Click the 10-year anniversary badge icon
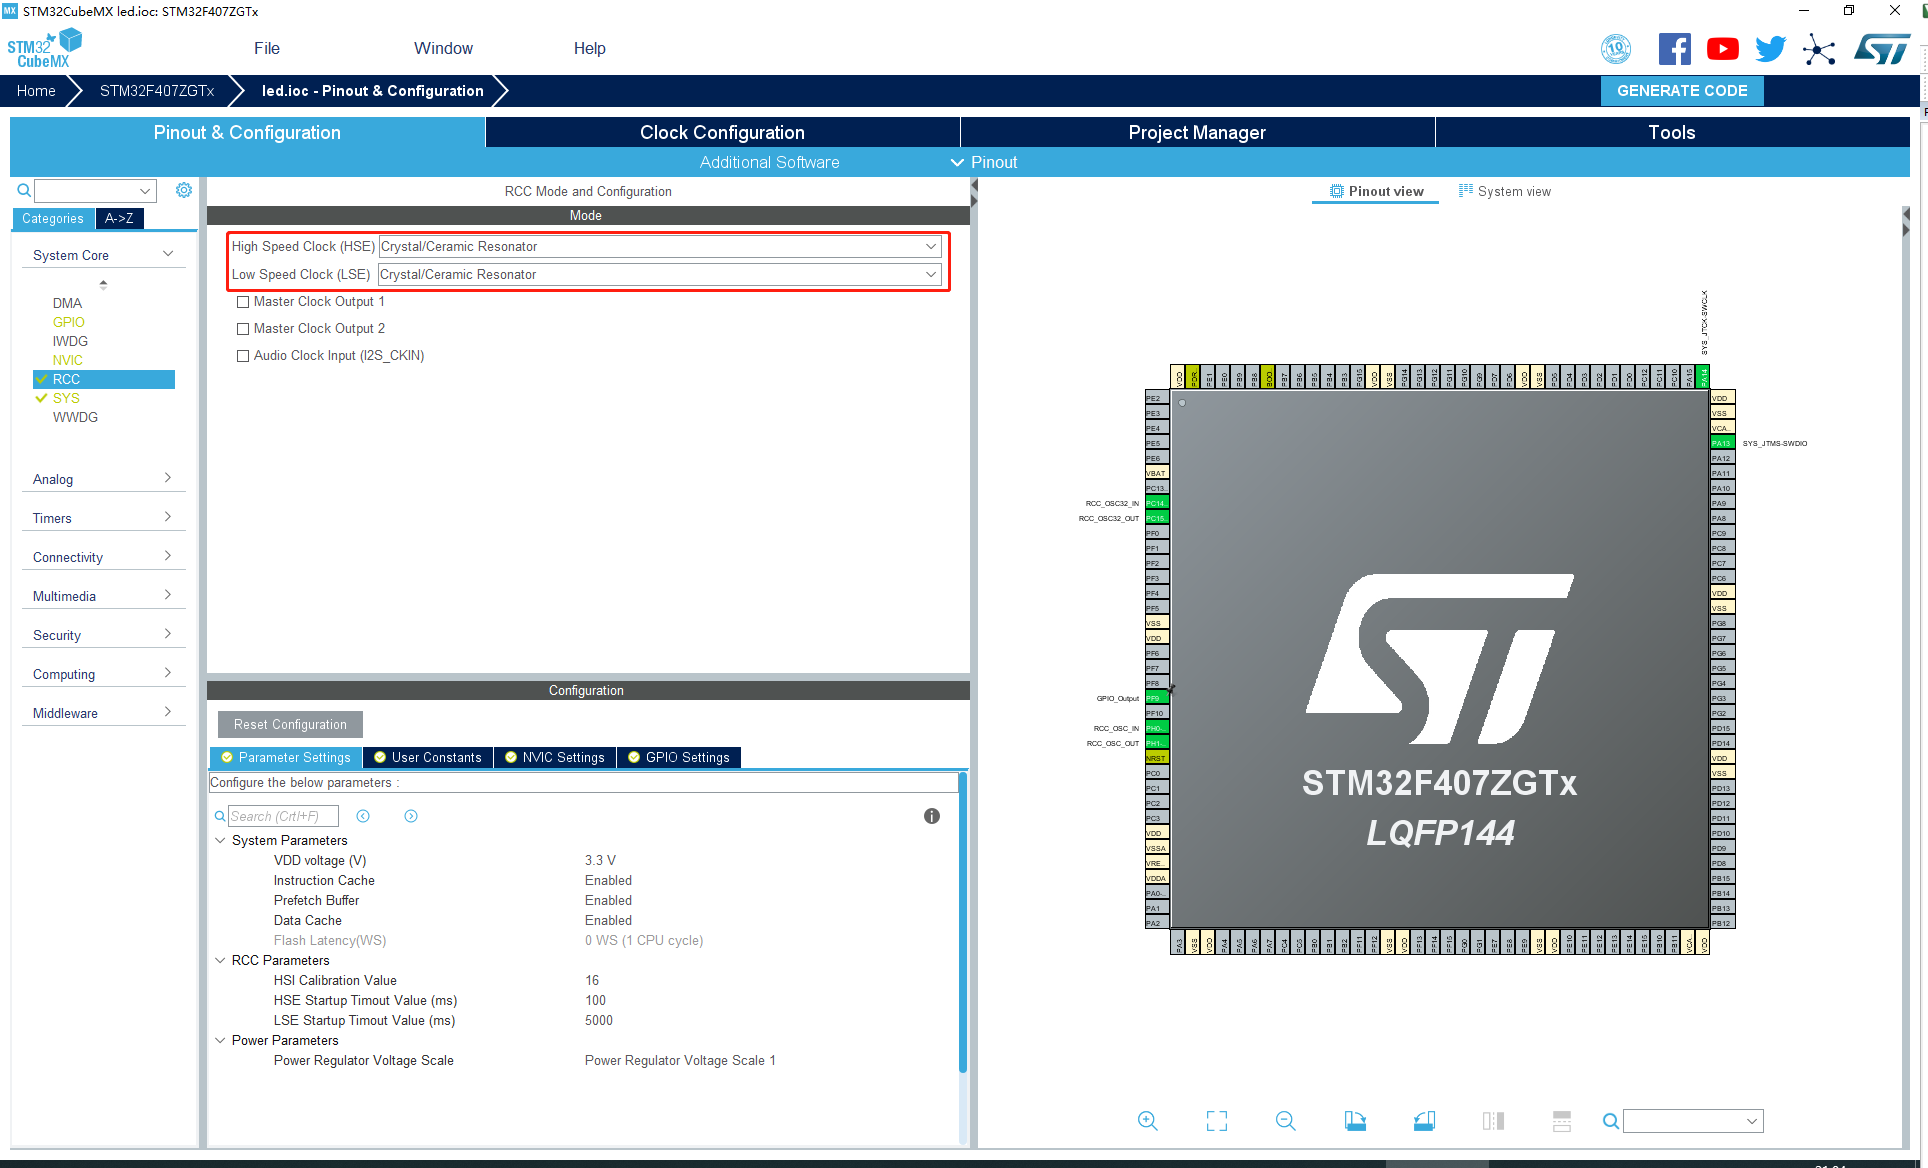 (1616, 48)
